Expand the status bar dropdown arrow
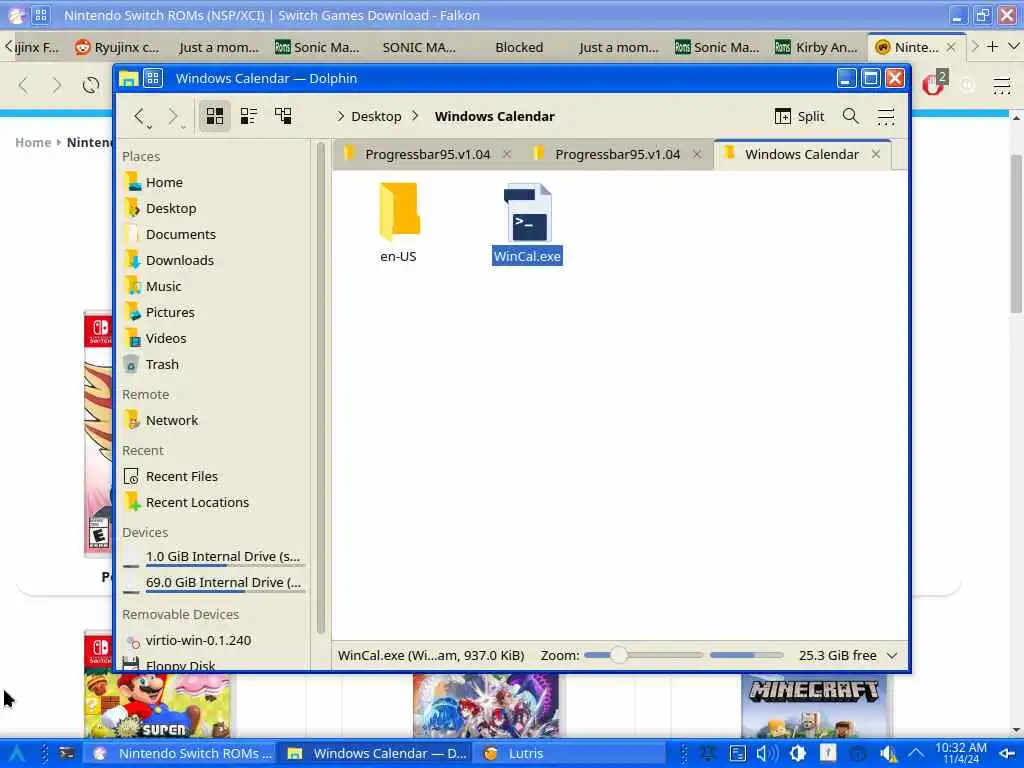The image size is (1024, 768). (892, 656)
